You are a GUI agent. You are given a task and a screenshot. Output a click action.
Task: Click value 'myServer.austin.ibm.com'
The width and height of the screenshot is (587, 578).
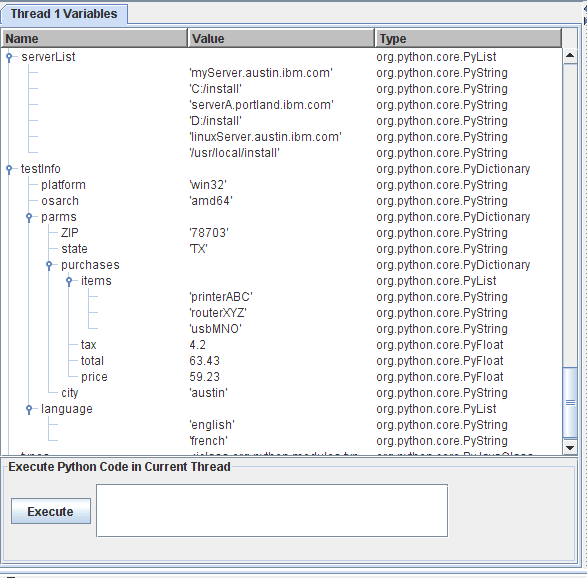(261, 73)
